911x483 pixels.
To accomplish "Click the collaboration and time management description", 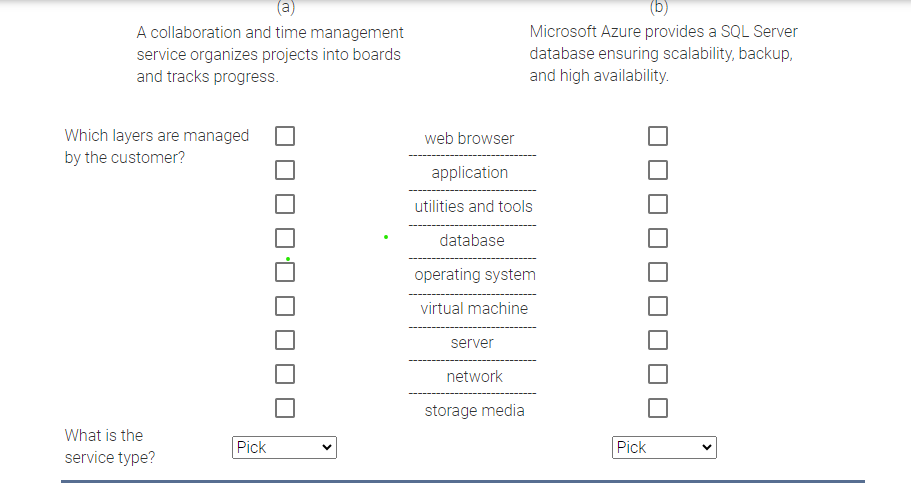I will point(270,54).
